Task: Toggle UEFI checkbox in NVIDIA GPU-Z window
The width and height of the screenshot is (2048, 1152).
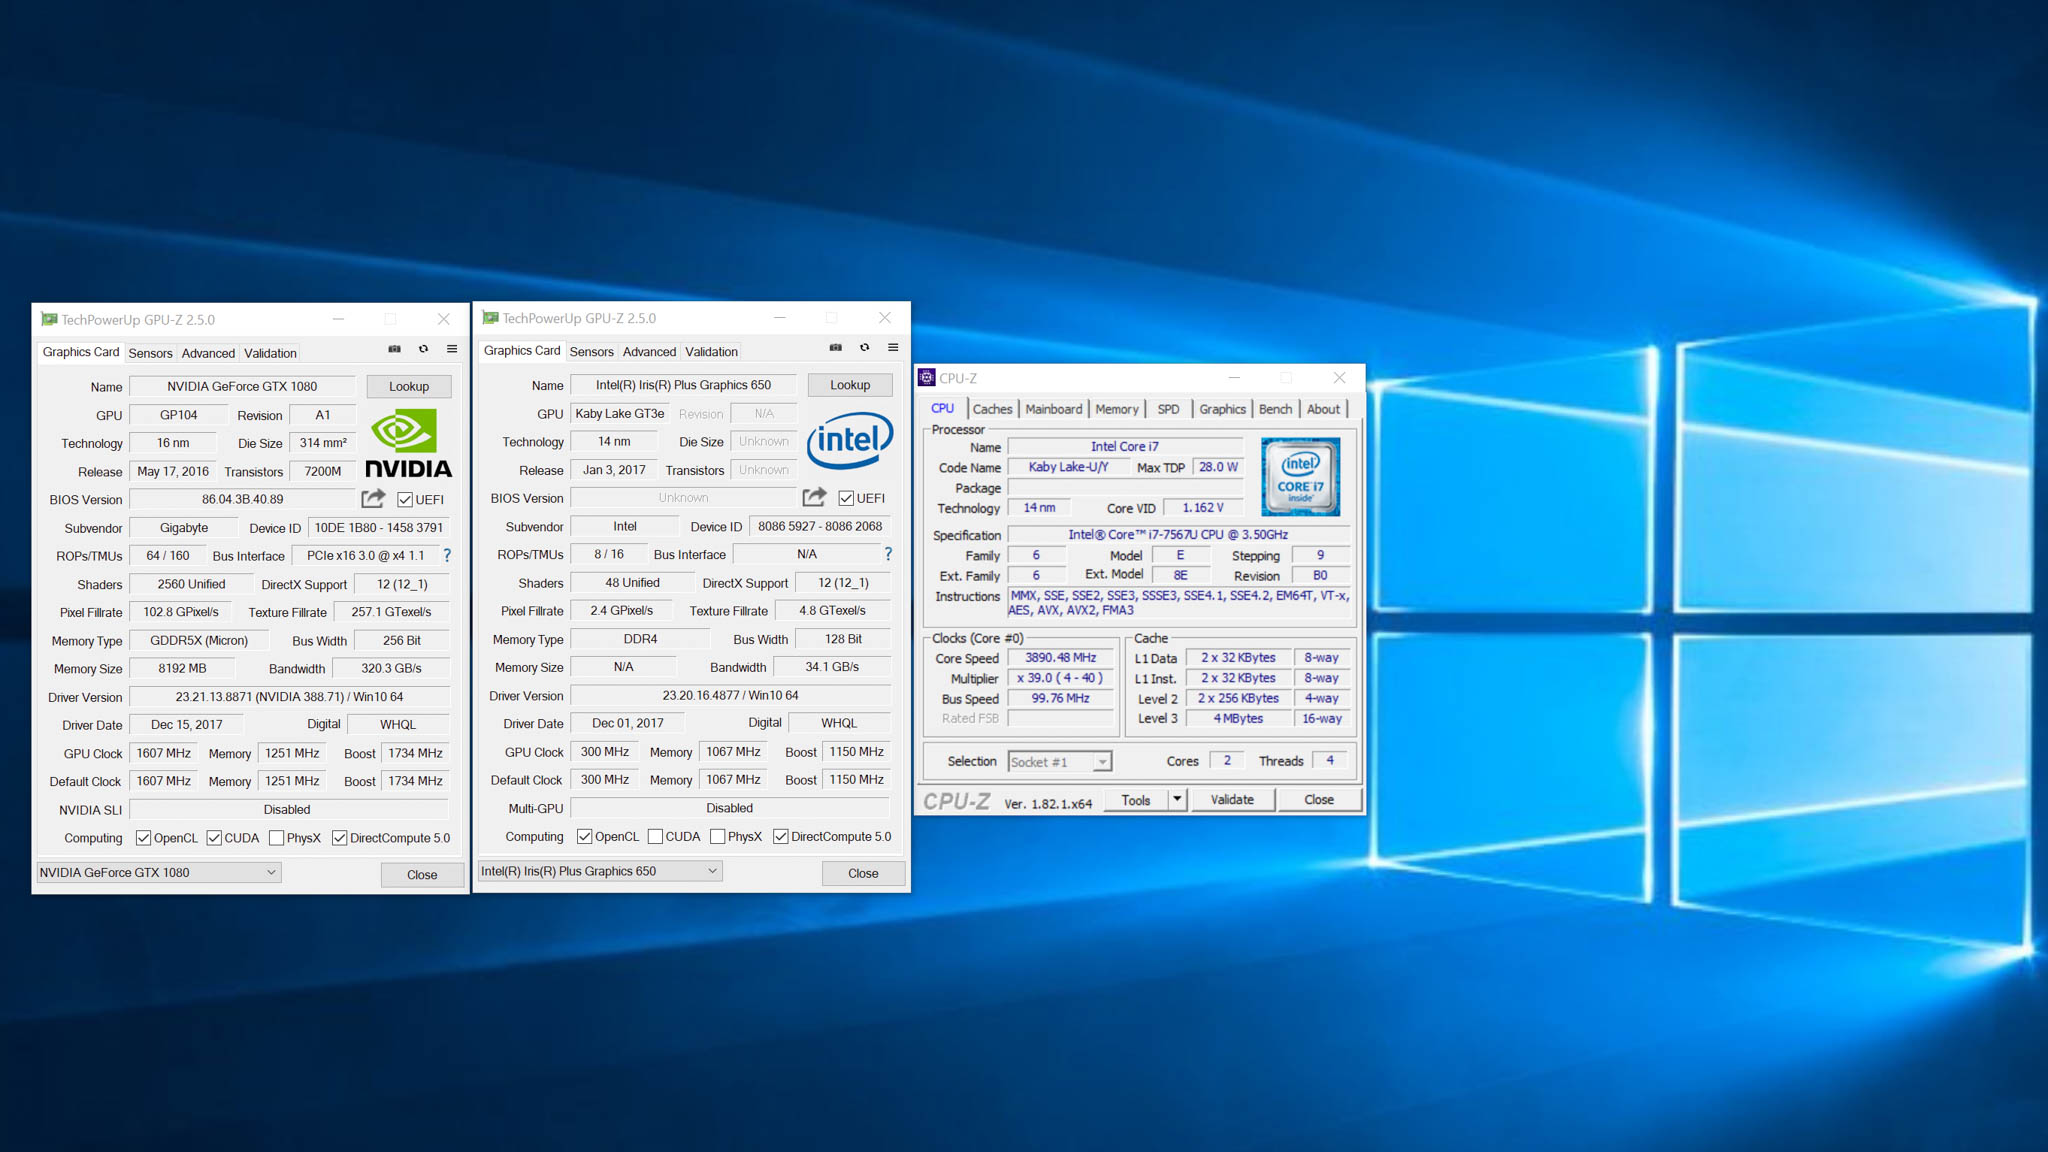Action: 405,499
